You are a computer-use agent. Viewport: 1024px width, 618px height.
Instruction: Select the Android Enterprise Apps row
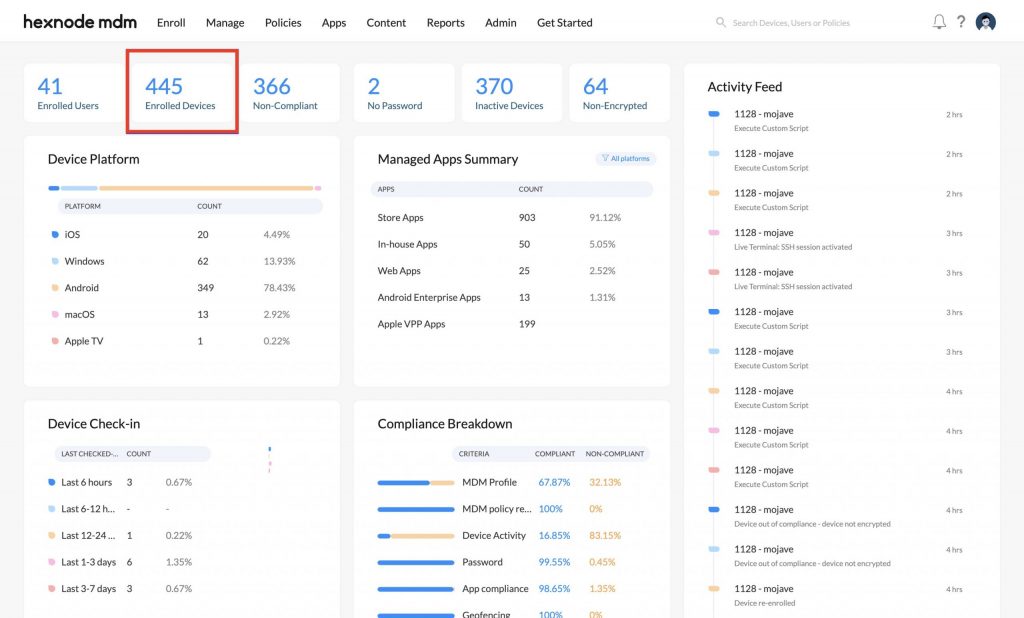(512, 297)
